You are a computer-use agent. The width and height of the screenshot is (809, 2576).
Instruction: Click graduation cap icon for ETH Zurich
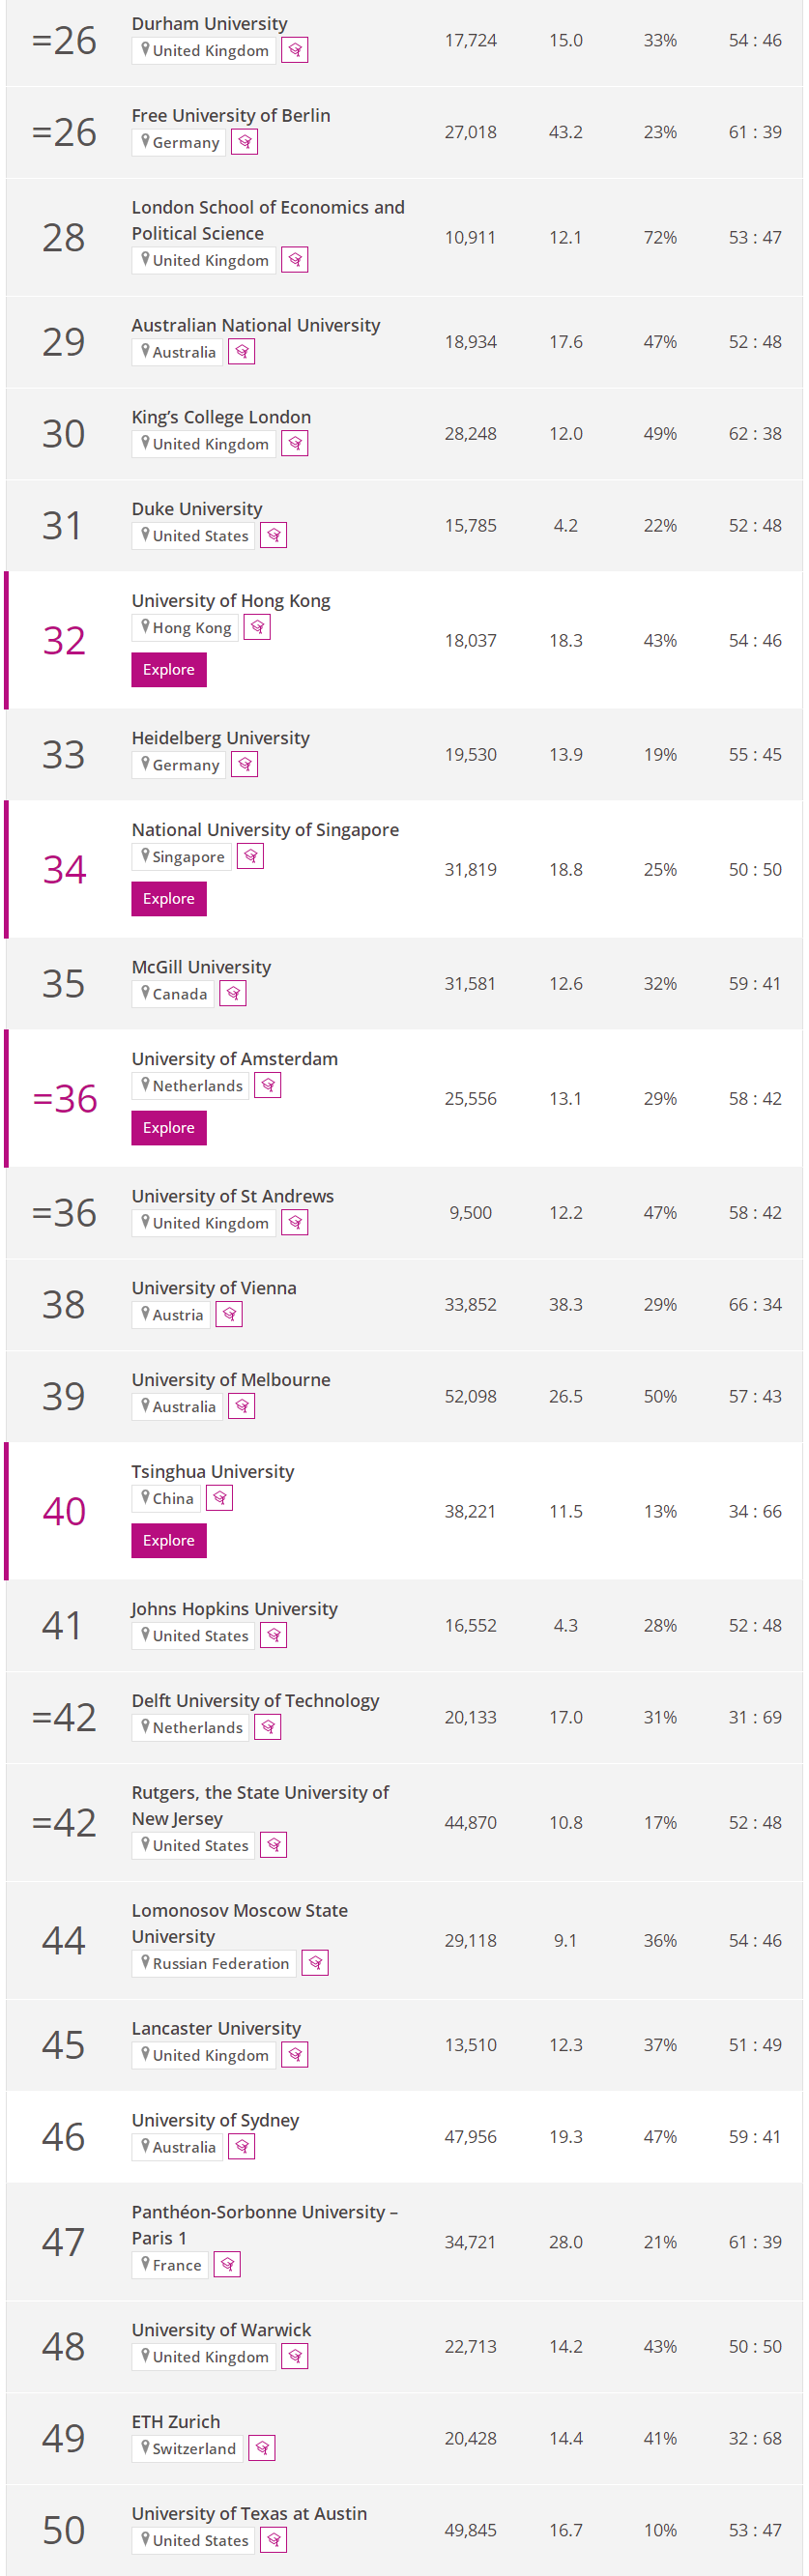click(262, 2448)
